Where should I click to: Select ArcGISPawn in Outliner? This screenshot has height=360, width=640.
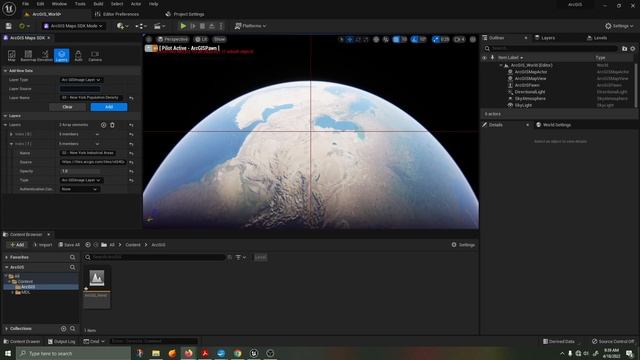point(527,85)
